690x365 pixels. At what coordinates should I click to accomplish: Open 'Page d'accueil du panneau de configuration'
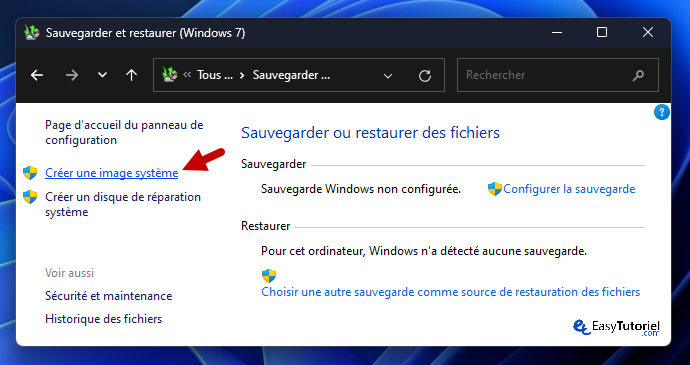coord(124,133)
